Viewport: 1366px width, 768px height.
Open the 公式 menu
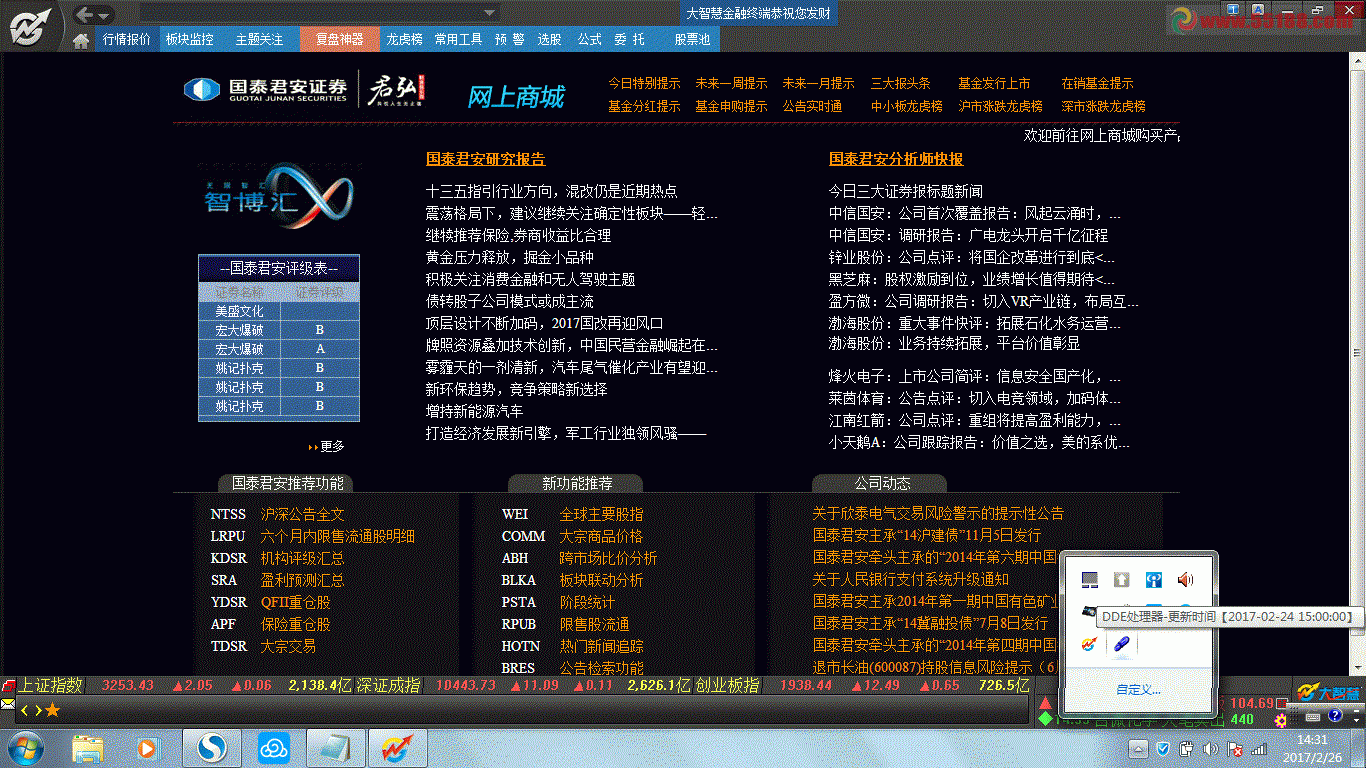coord(589,39)
